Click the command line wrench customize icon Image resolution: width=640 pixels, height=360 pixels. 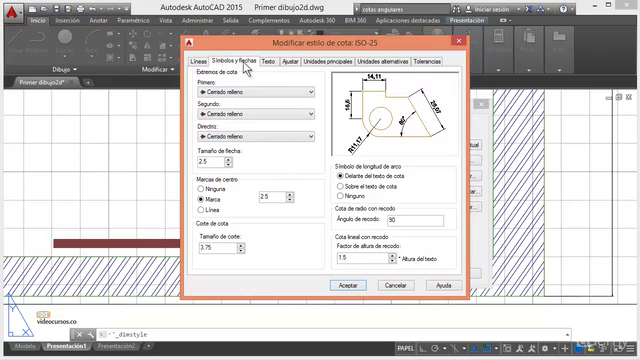[x=91, y=335]
